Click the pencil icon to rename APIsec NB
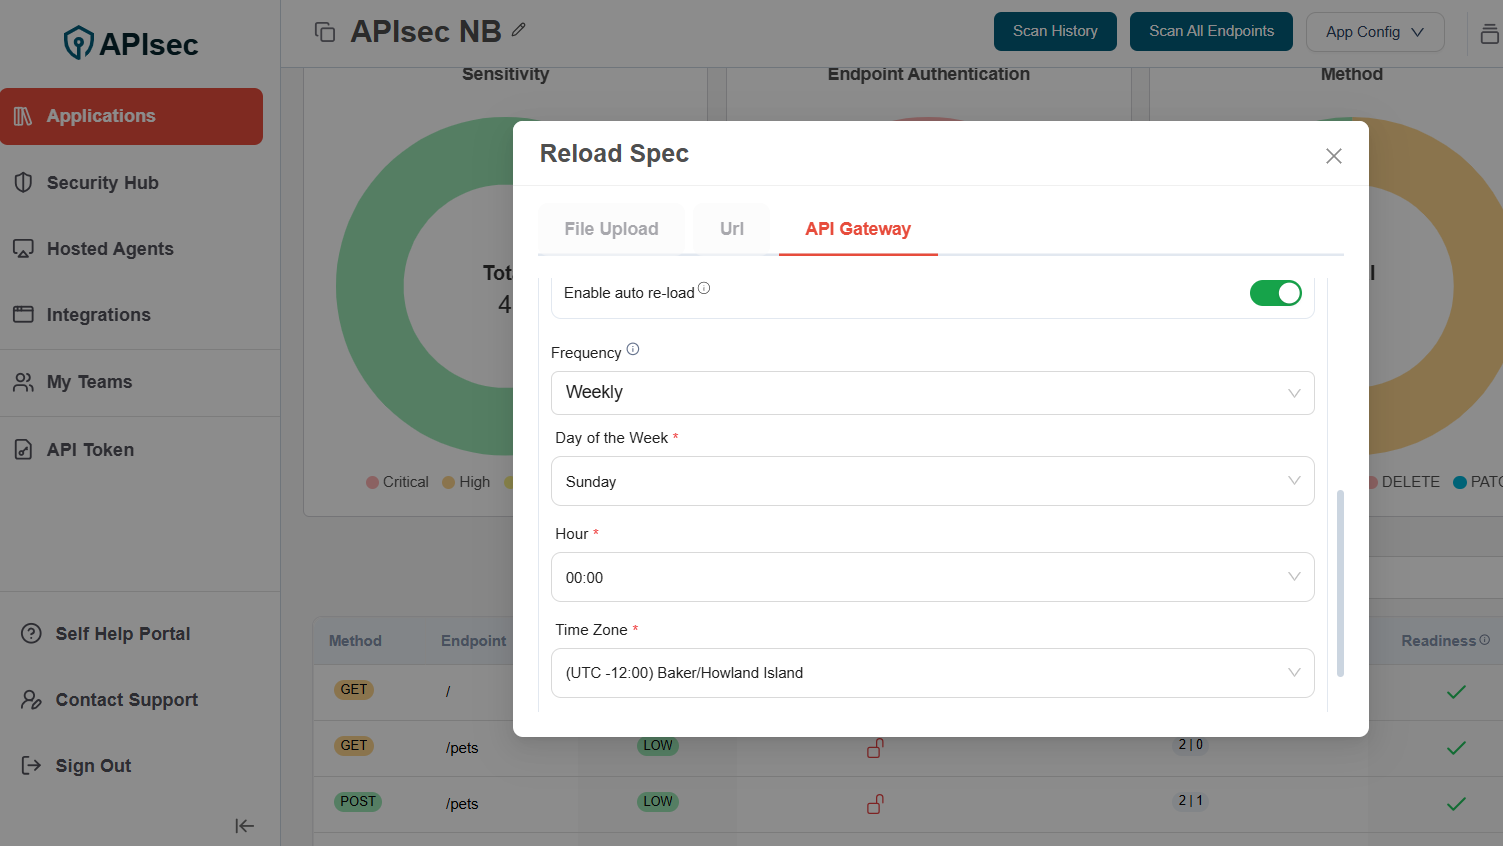 coord(519,31)
